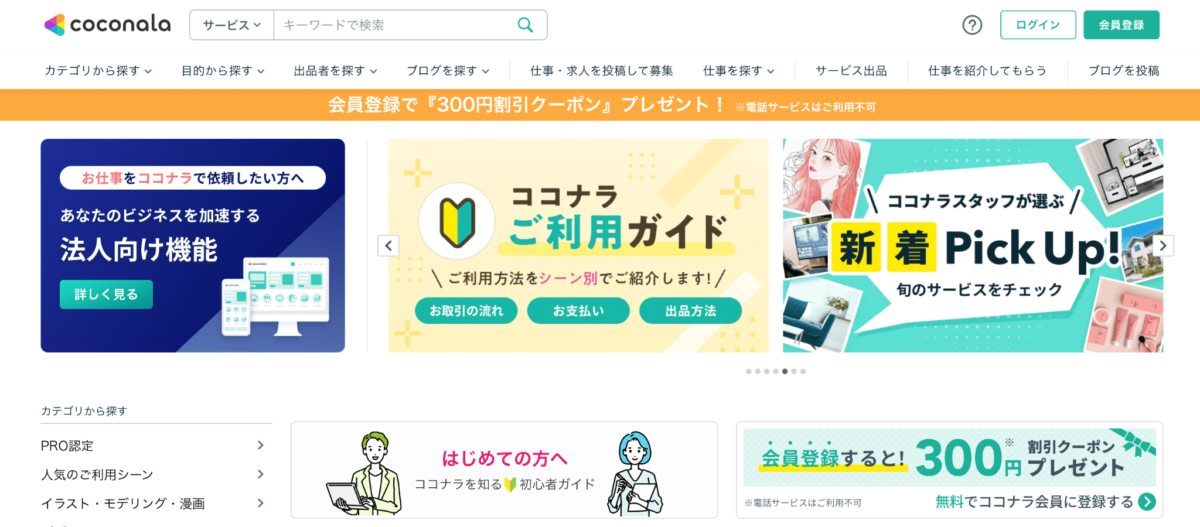Image resolution: width=1200 pixels, height=527 pixels.
Task: Open はじめての方へ beginner guide banner
Action: [504, 470]
